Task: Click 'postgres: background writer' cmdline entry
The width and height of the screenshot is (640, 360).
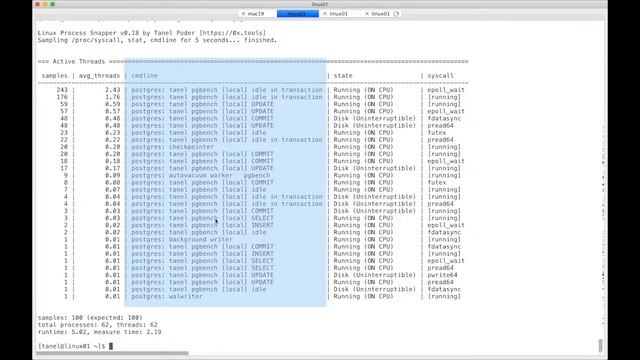Action: [182, 240]
